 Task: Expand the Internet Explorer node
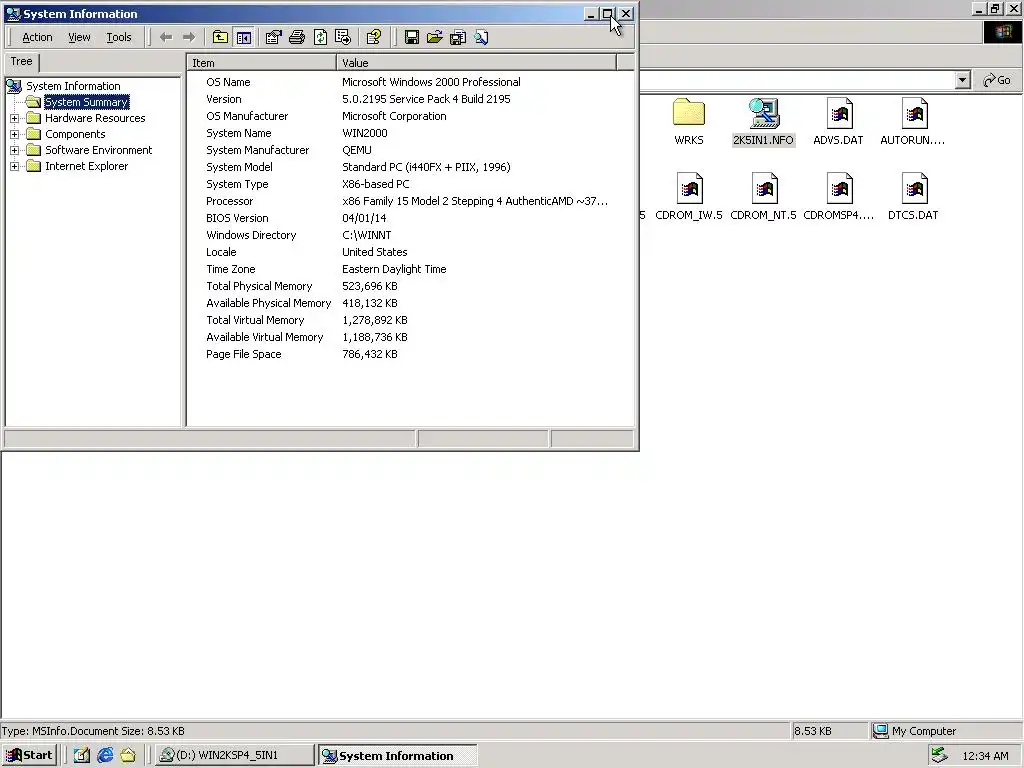[x=14, y=167]
